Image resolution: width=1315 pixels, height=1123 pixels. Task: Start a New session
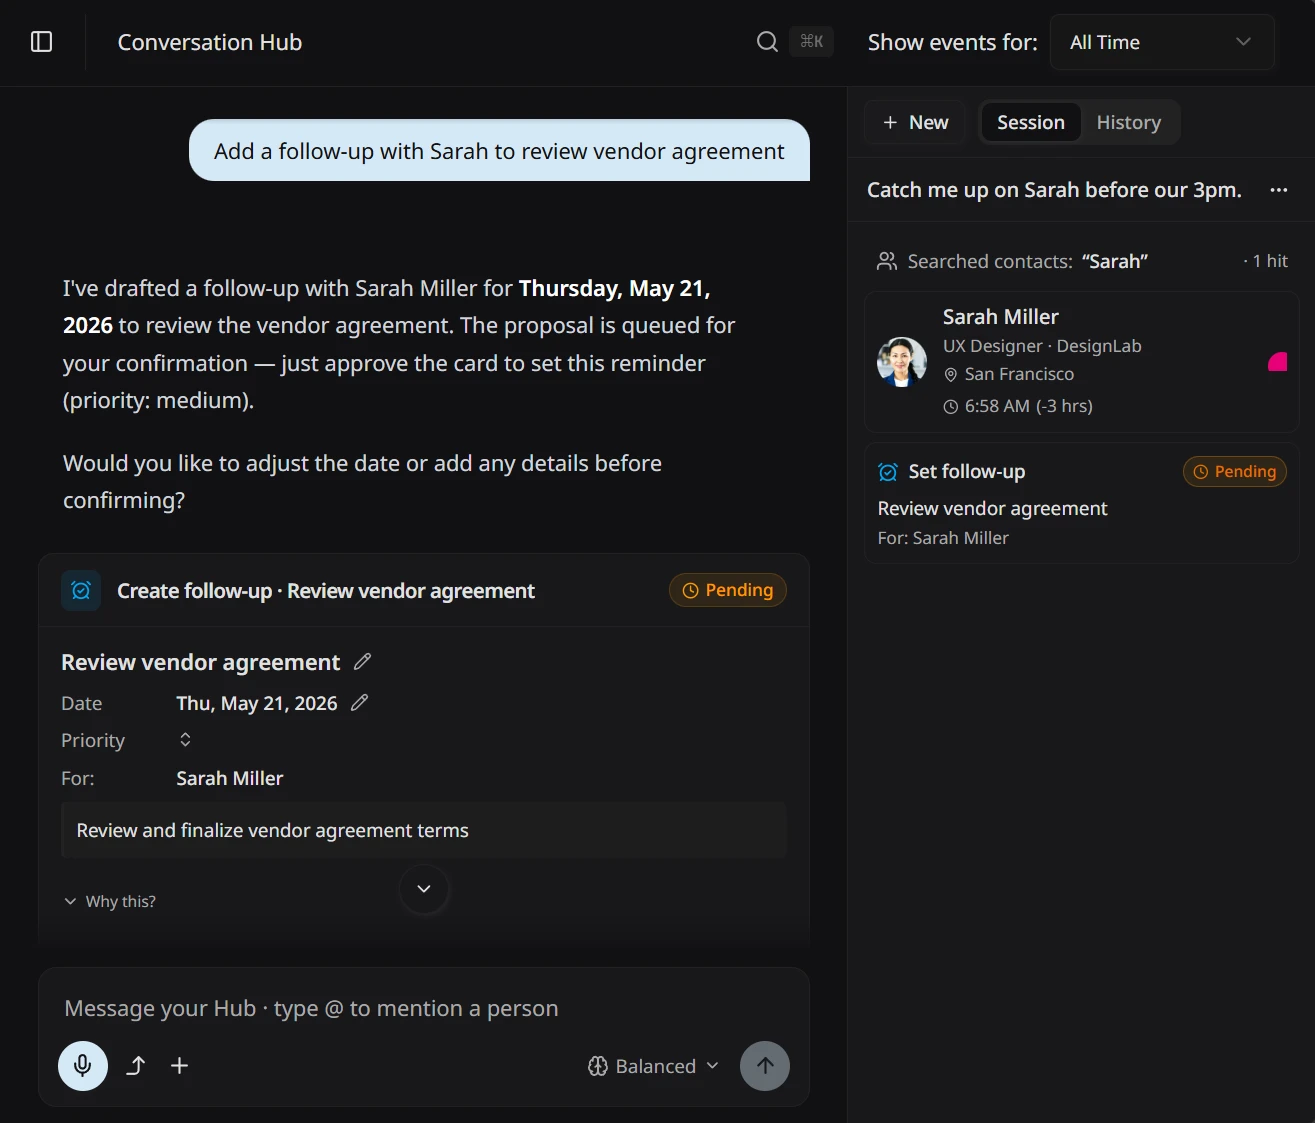click(x=916, y=123)
